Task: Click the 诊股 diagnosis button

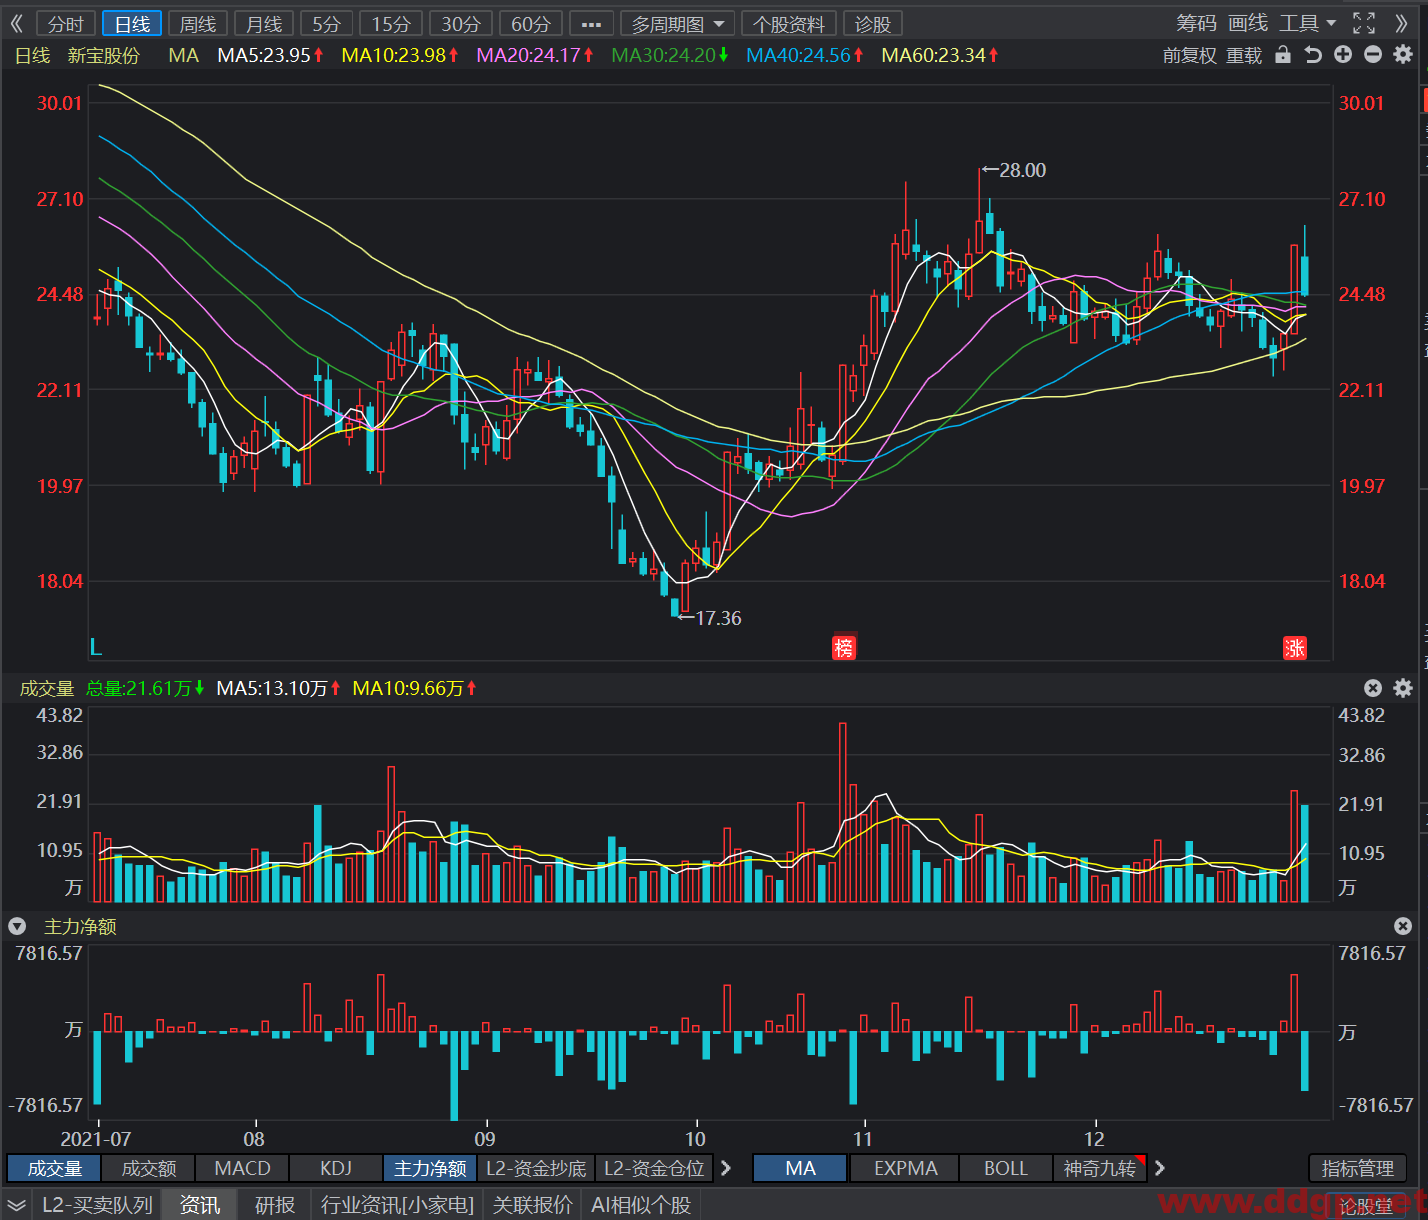Action: [872, 24]
